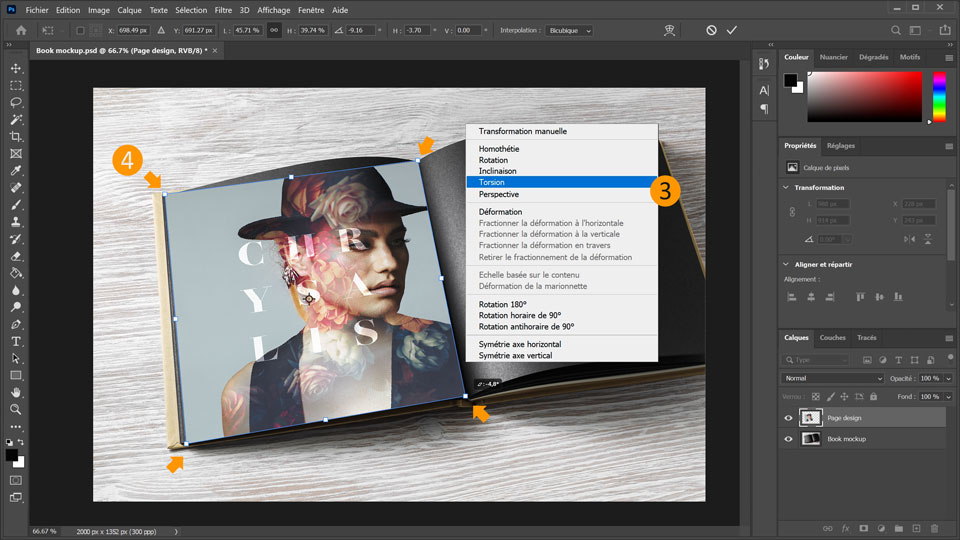Select the Zoom tool
This screenshot has height=540, width=960.
point(16,409)
